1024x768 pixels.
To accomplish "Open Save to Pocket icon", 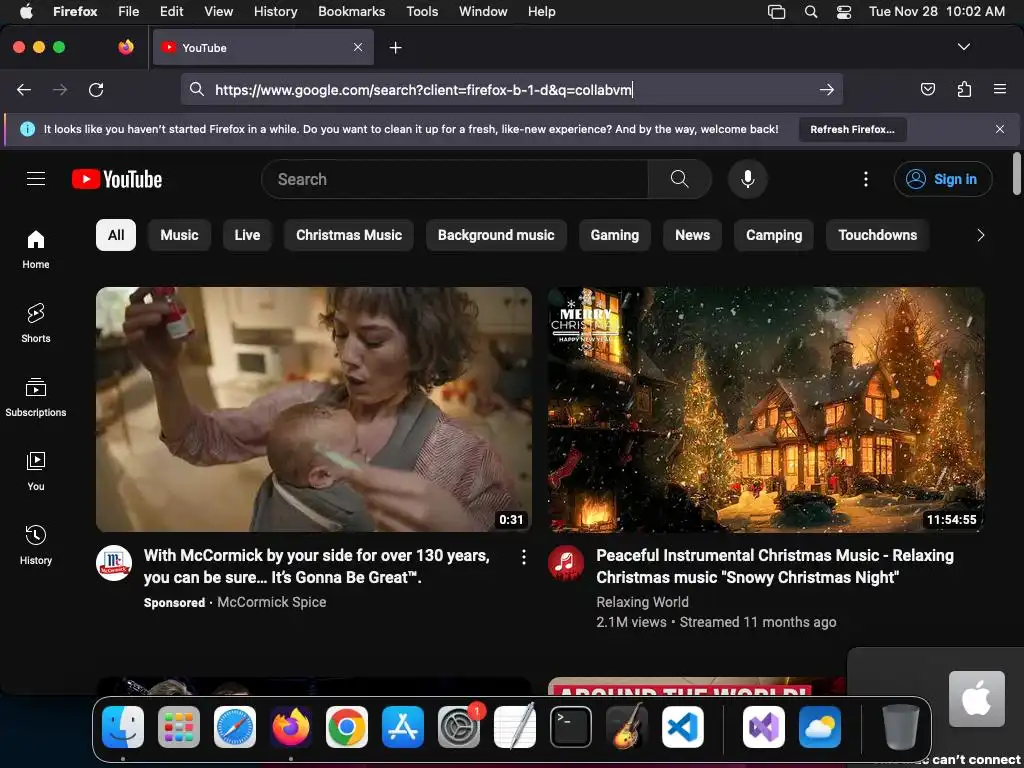I will (x=928, y=89).
